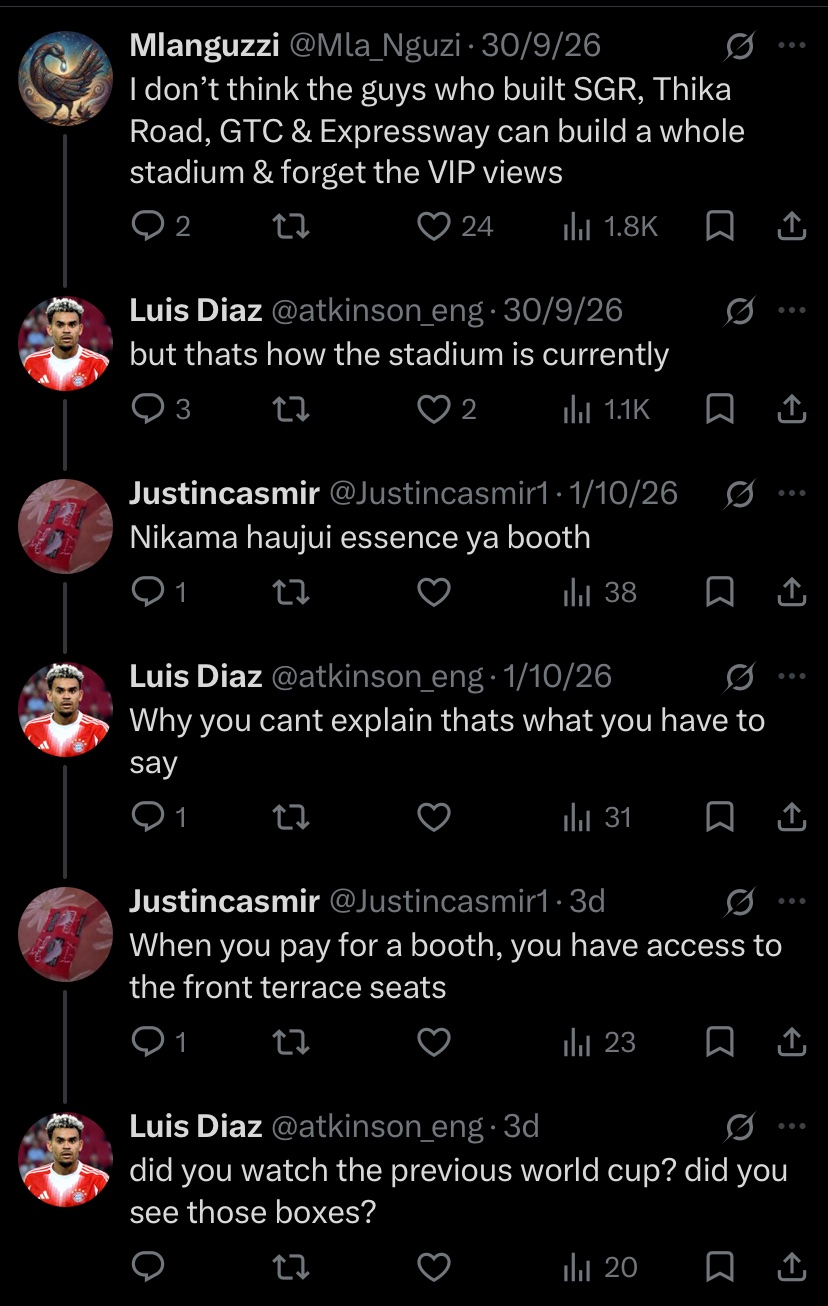828x1306 pixels.
Task: Open the @atkinson_eng profile from first Luis Diaz tweet
Action: [377, 310]
